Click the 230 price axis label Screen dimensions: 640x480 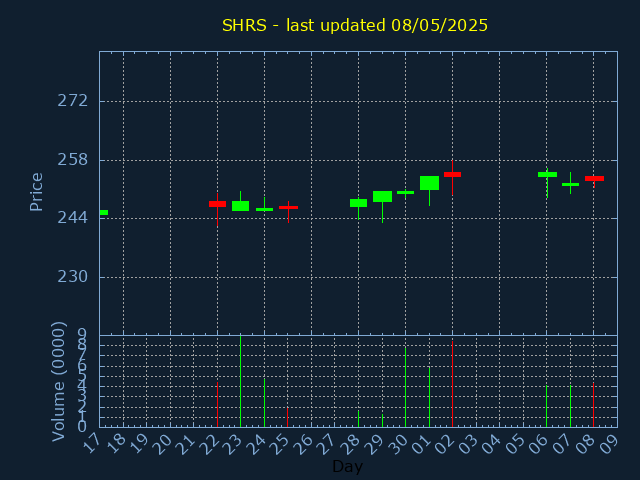point(73,277)
